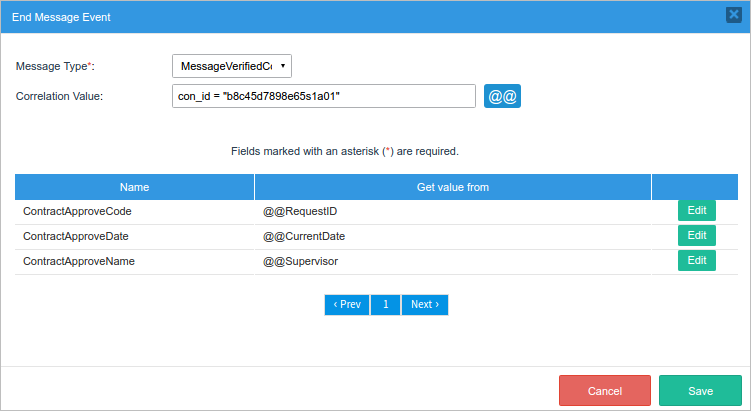Select the ContractApproveCode name cell
The width and height of the screenshot is (751, 411).
pyautogui.click(x=78, y=212)
